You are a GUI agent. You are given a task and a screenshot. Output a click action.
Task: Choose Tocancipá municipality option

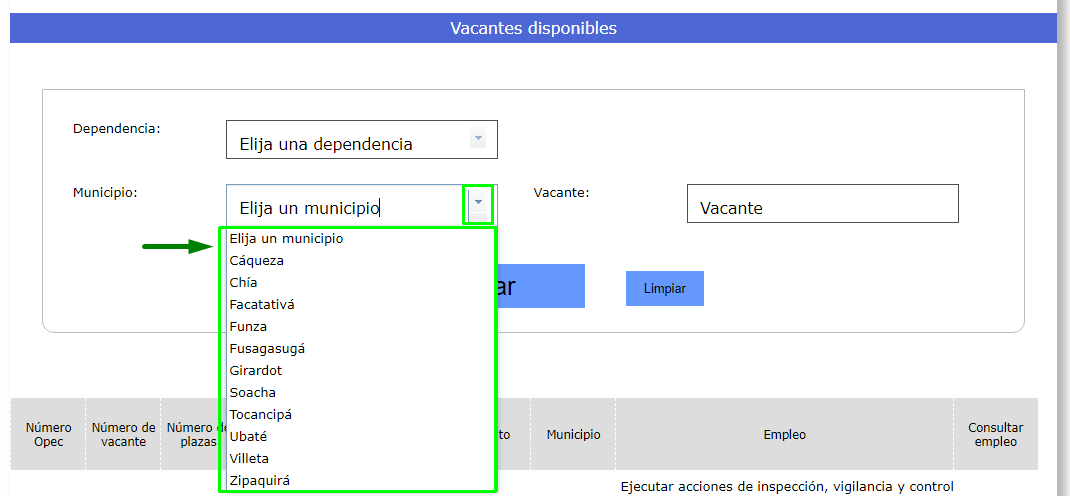pos(261,415)
